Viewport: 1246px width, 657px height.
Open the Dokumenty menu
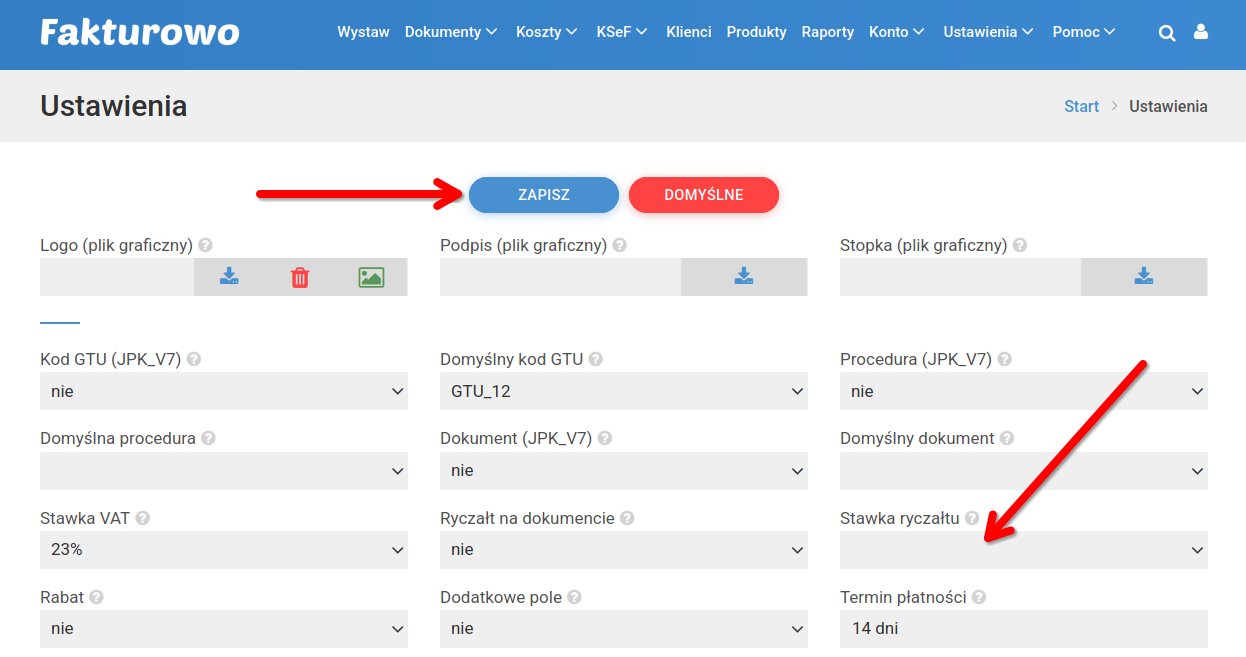[450, 32]
